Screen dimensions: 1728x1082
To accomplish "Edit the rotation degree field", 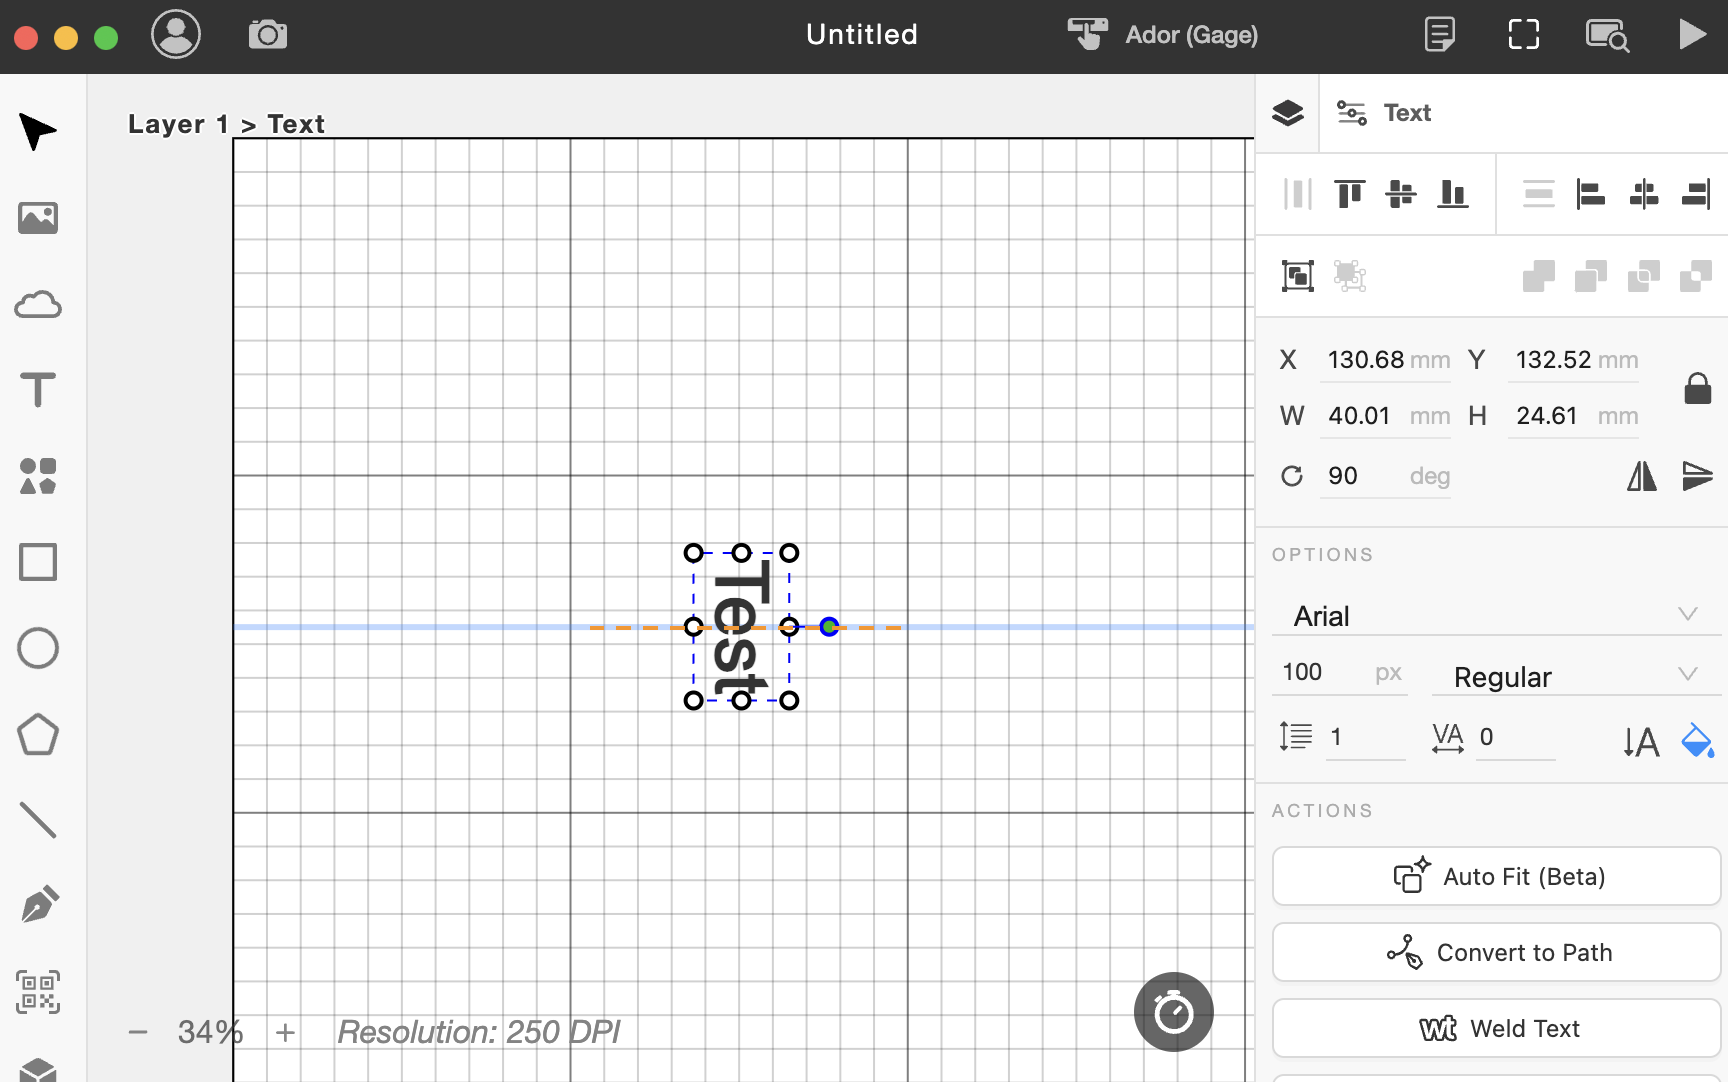I will (1385, 476).
